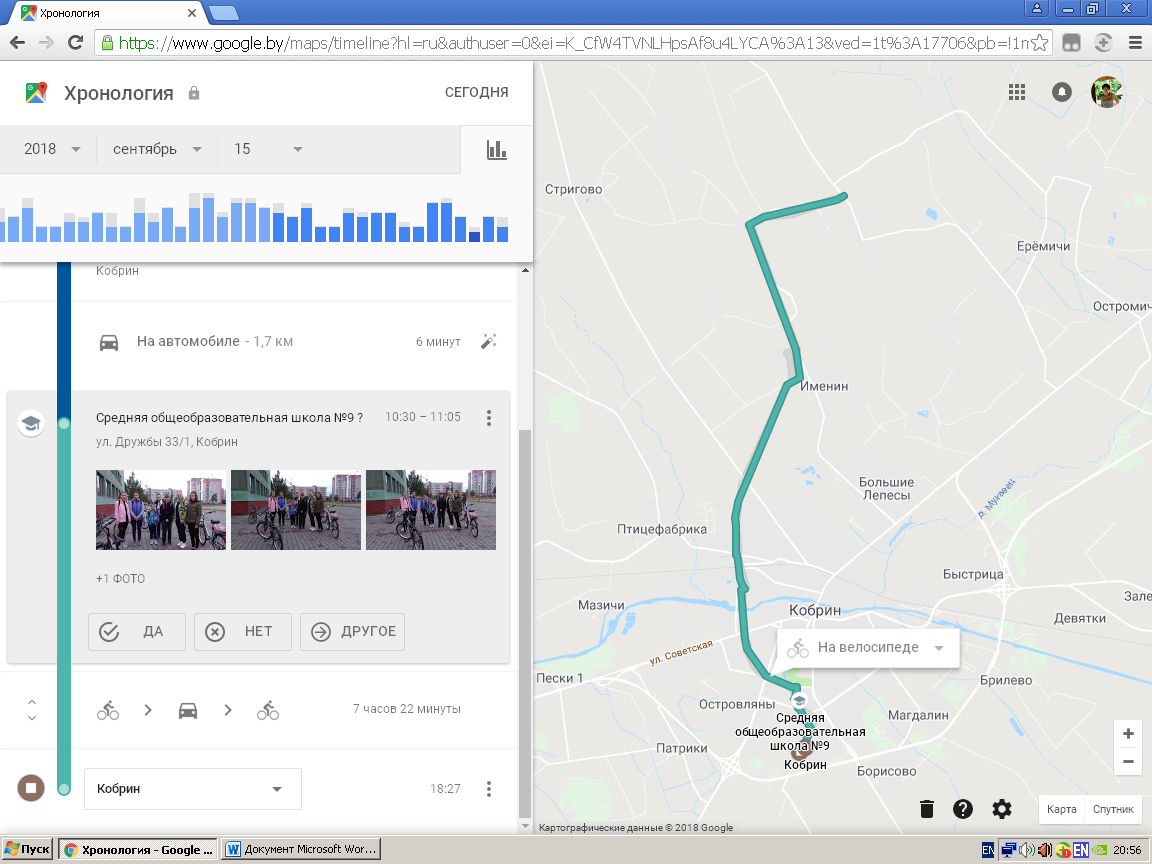Open the help question mark icon
This screenshot has width=1152, height=864.
point(962,809)
